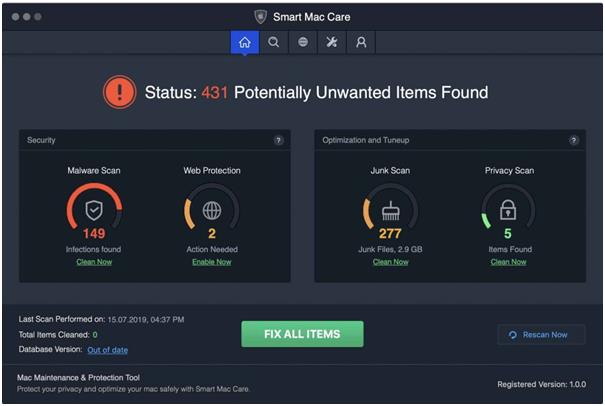This screenshot has width=605, height=406.
Task: Open help for Optimization and Tuneup panel
Action: coord(574,140)
